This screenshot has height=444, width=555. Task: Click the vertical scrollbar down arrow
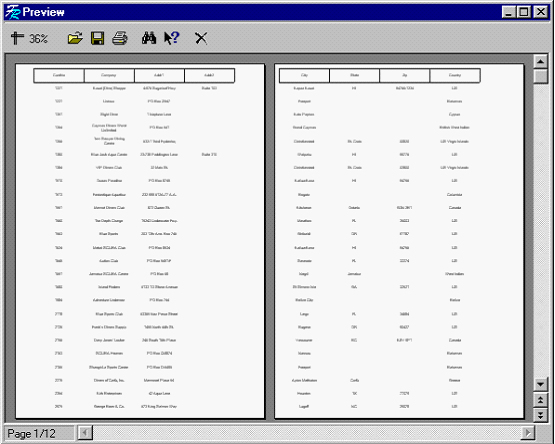(x=540, y=384)
